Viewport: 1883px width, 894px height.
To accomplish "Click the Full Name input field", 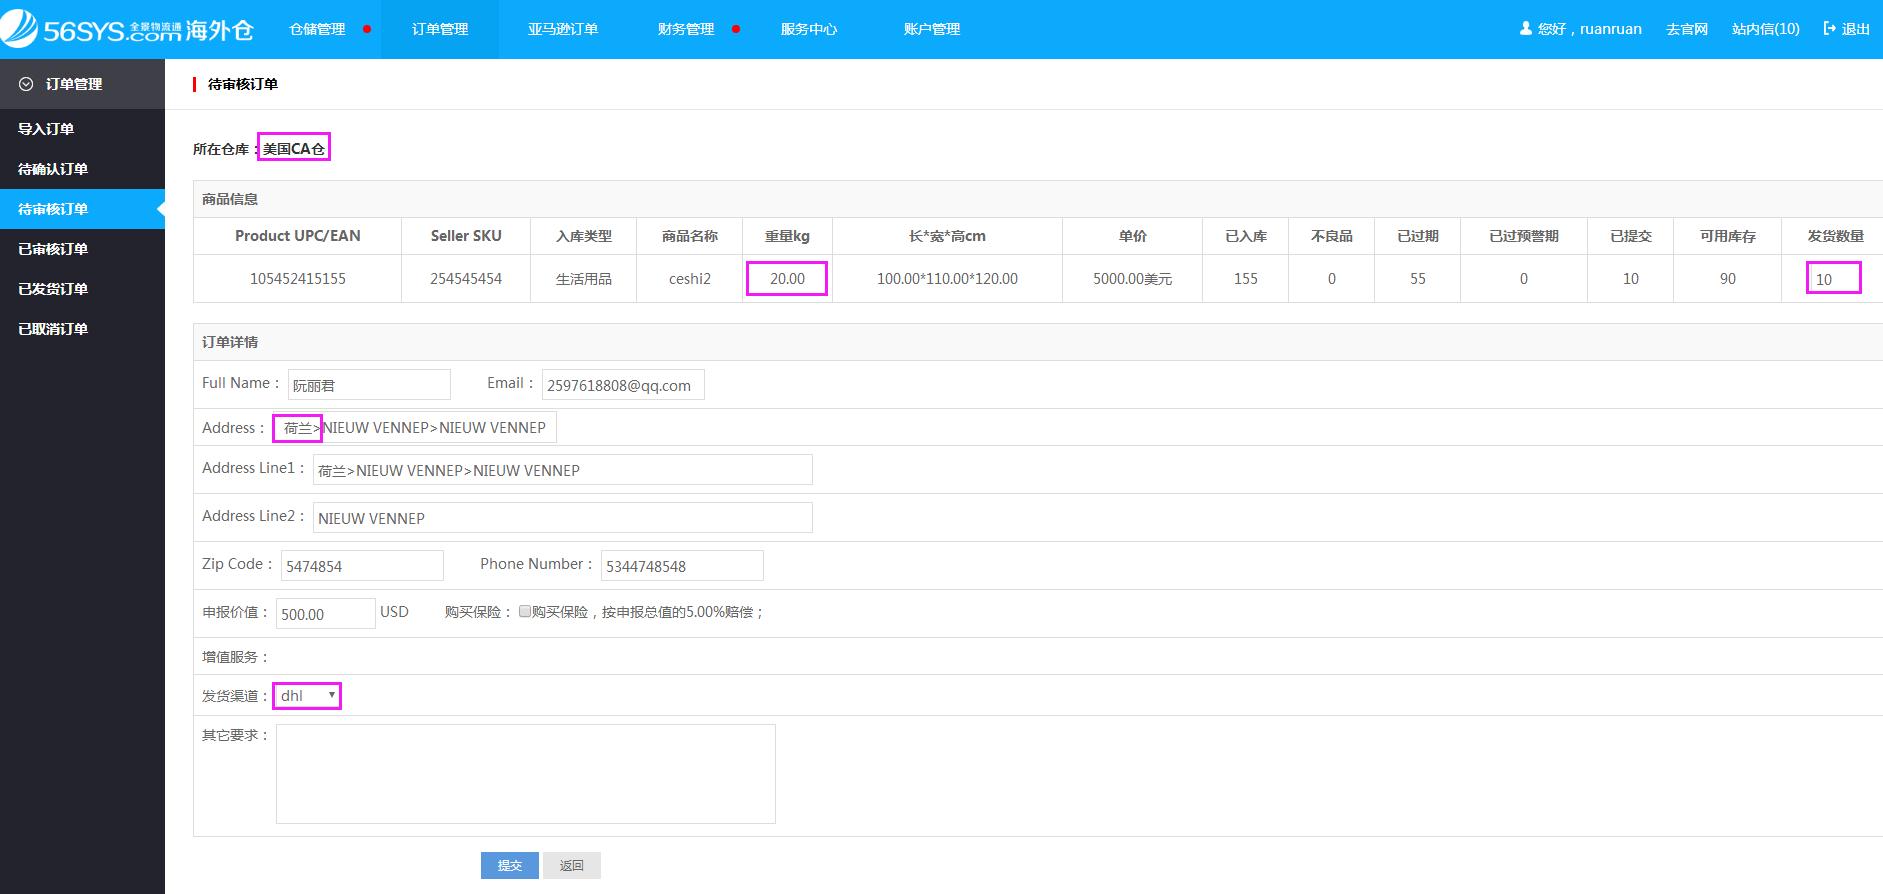I will 369,385.
